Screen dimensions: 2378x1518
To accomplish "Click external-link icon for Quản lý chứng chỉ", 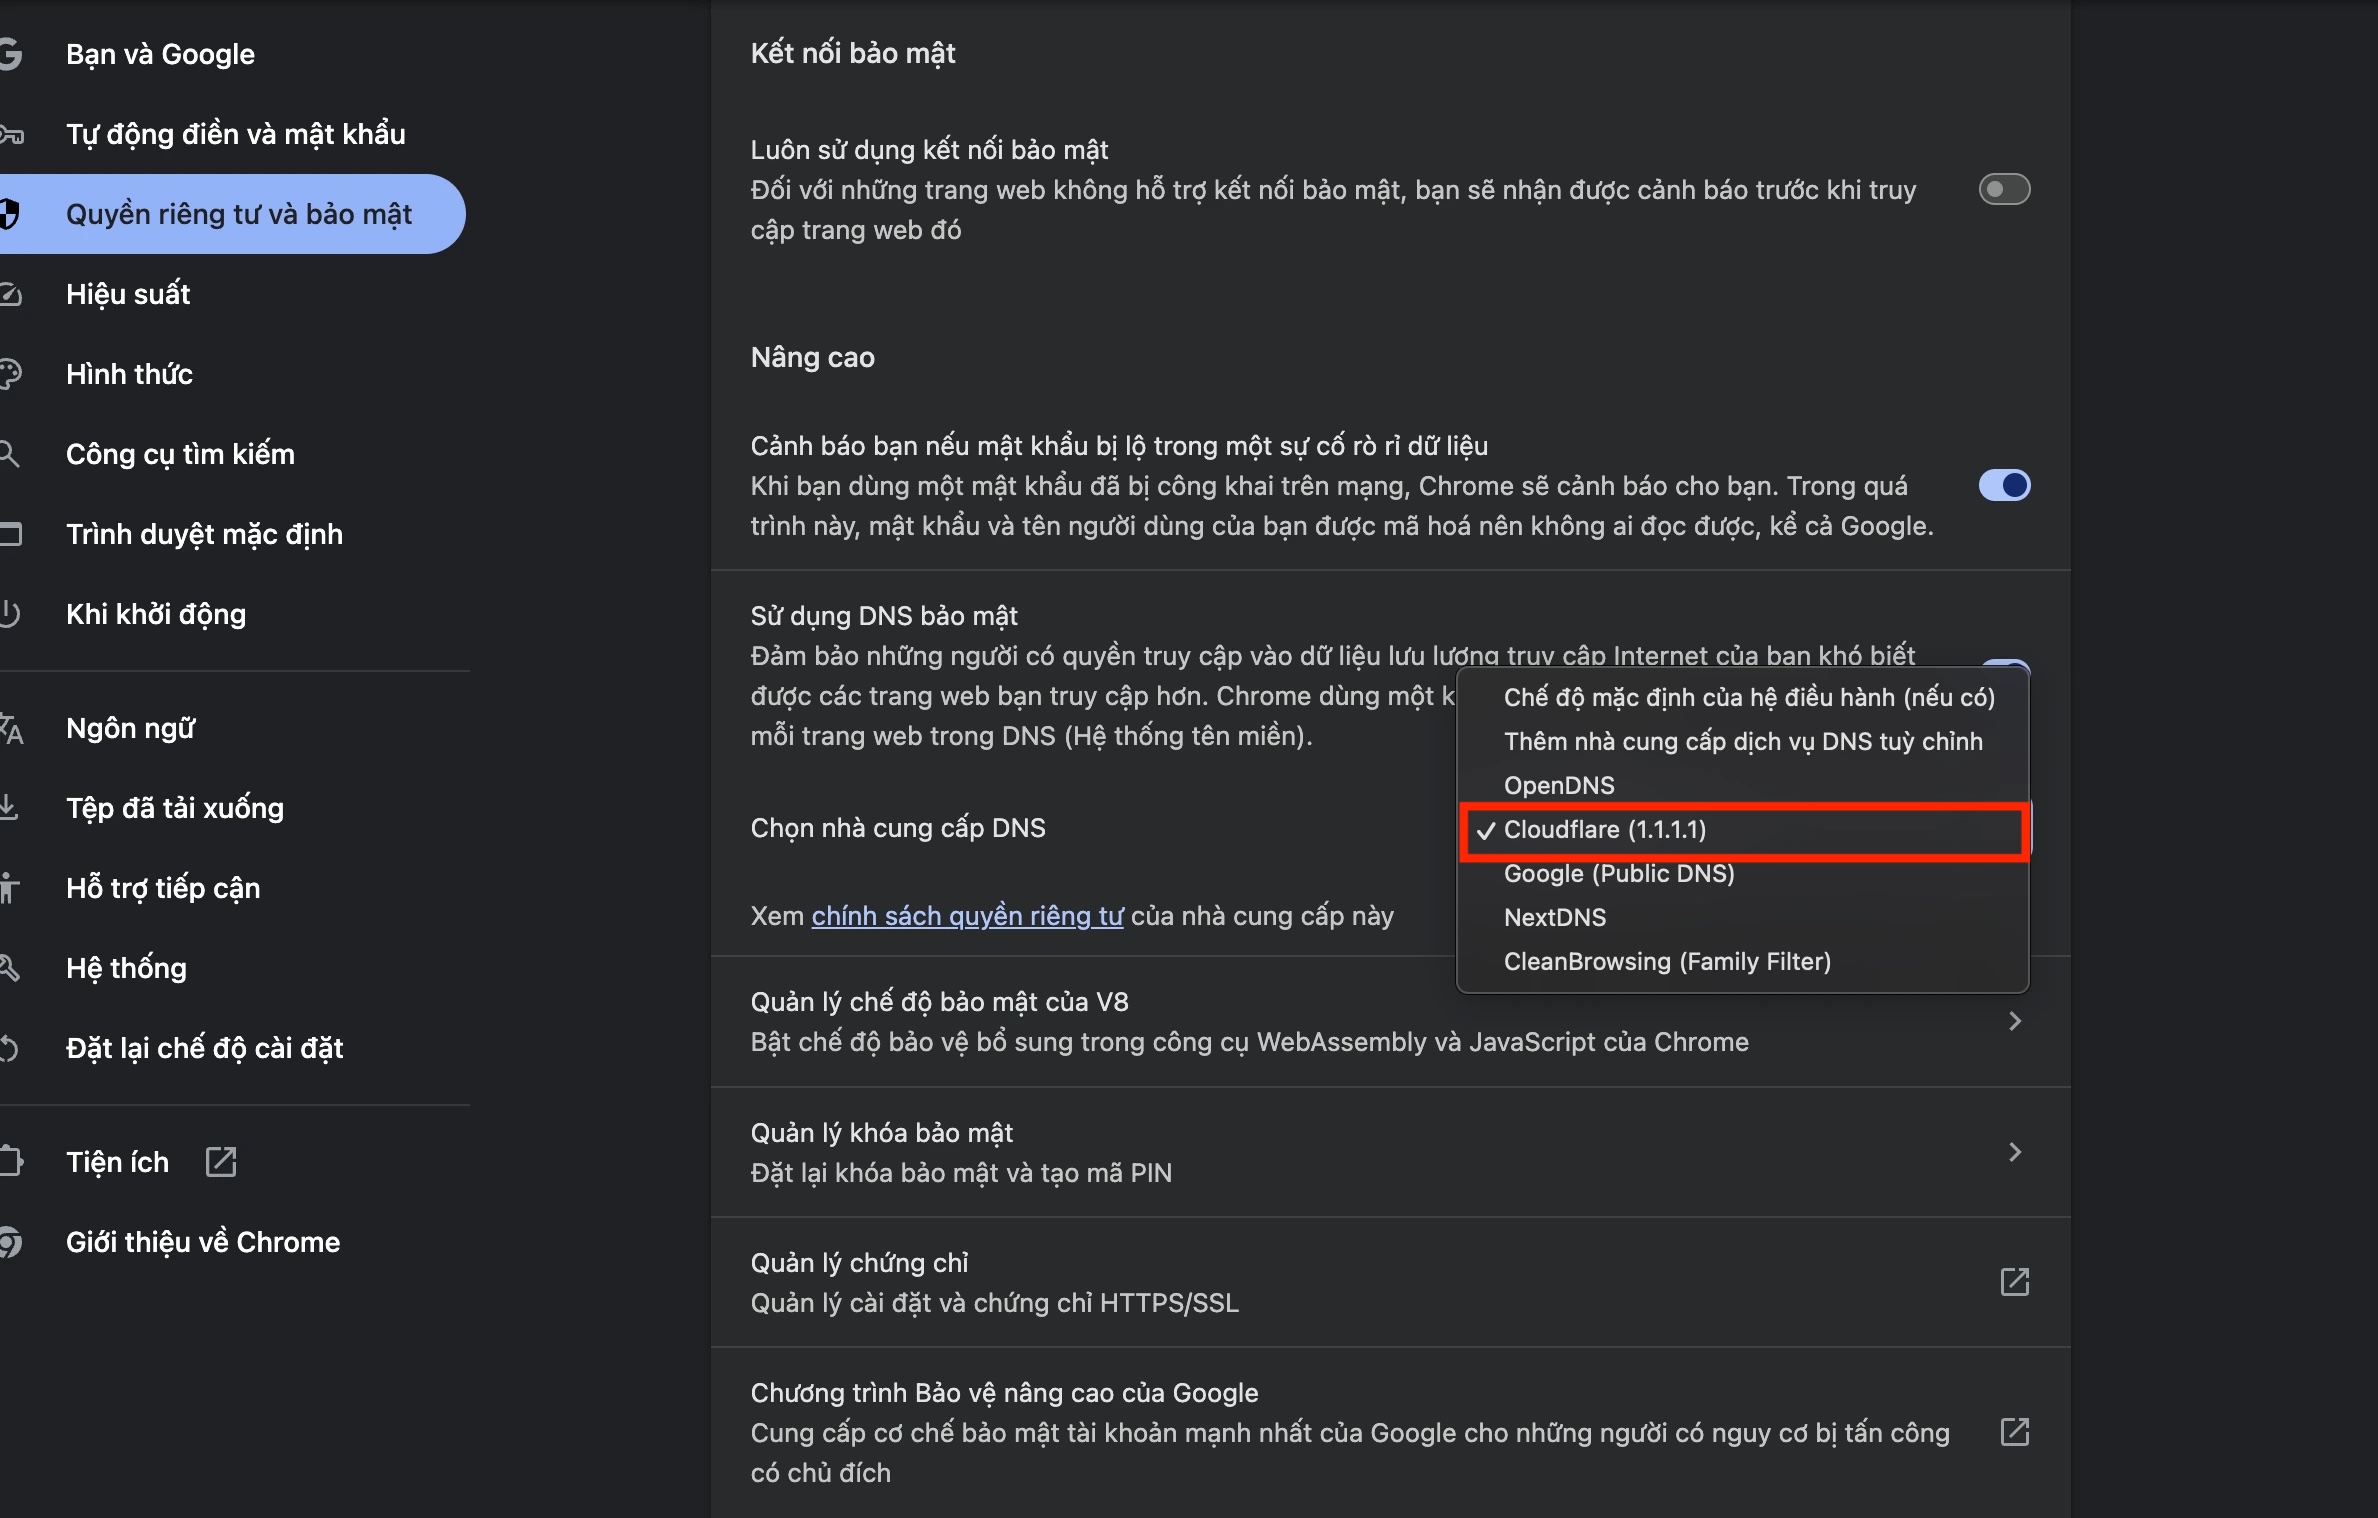I will 2015,1282.
